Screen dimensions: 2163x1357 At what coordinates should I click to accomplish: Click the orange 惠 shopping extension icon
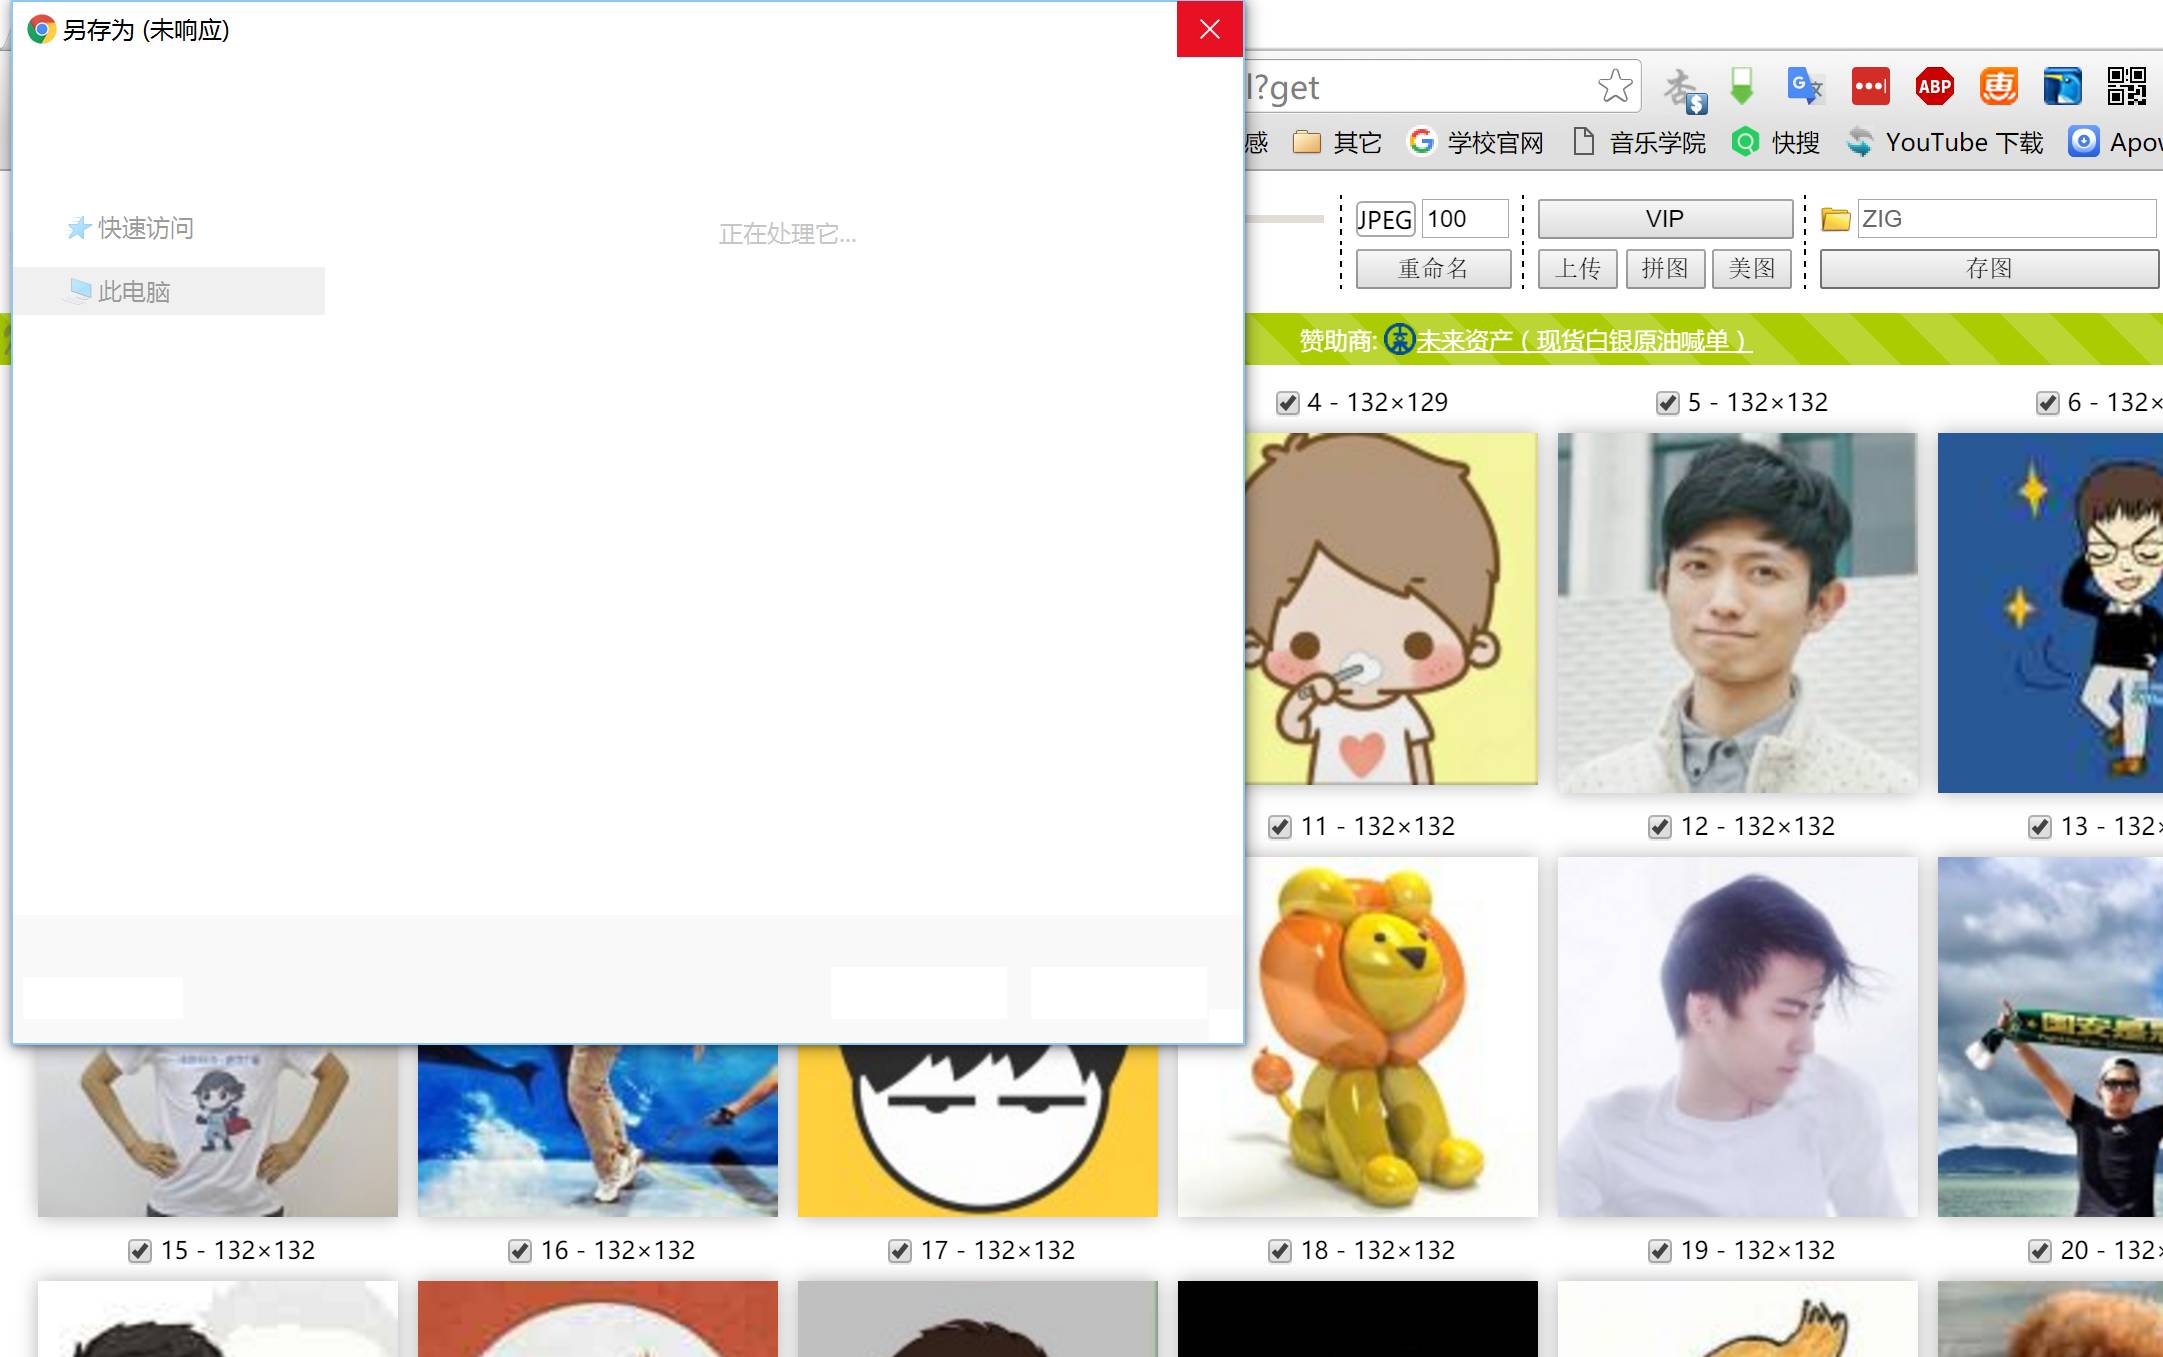1998,87
